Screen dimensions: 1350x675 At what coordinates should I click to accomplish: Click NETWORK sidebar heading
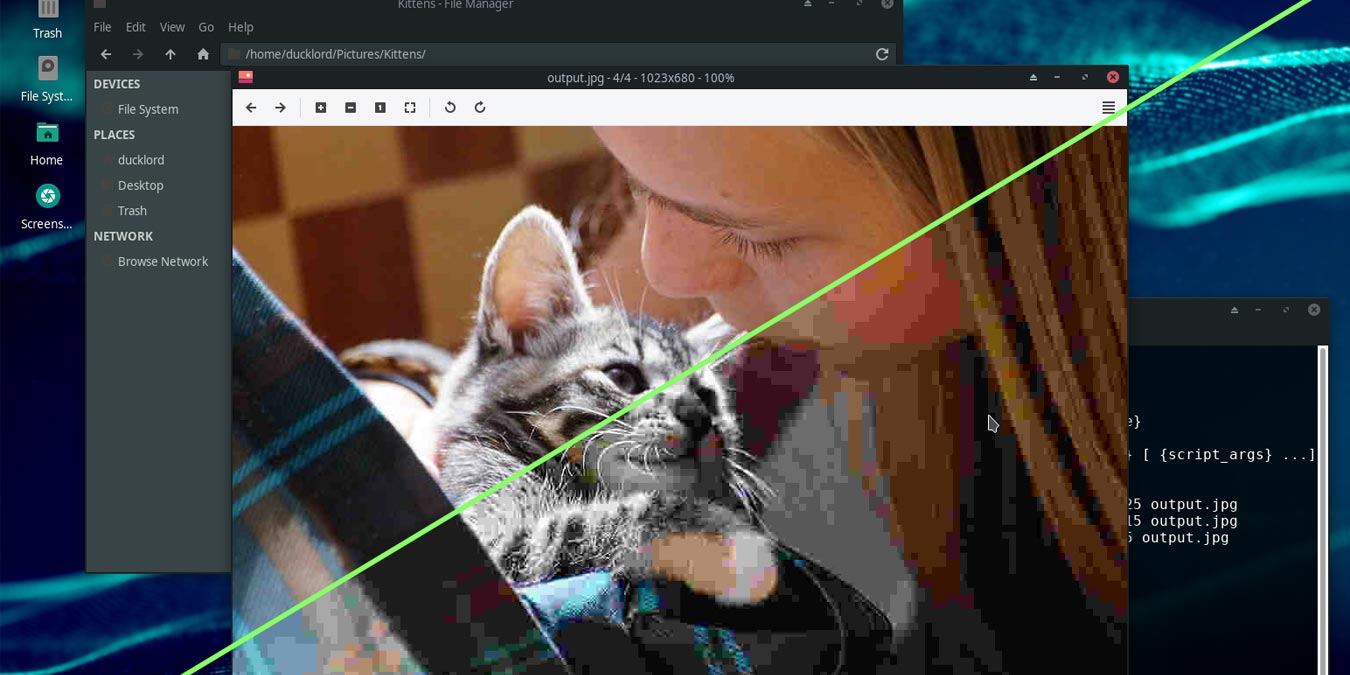pos(123,236)
